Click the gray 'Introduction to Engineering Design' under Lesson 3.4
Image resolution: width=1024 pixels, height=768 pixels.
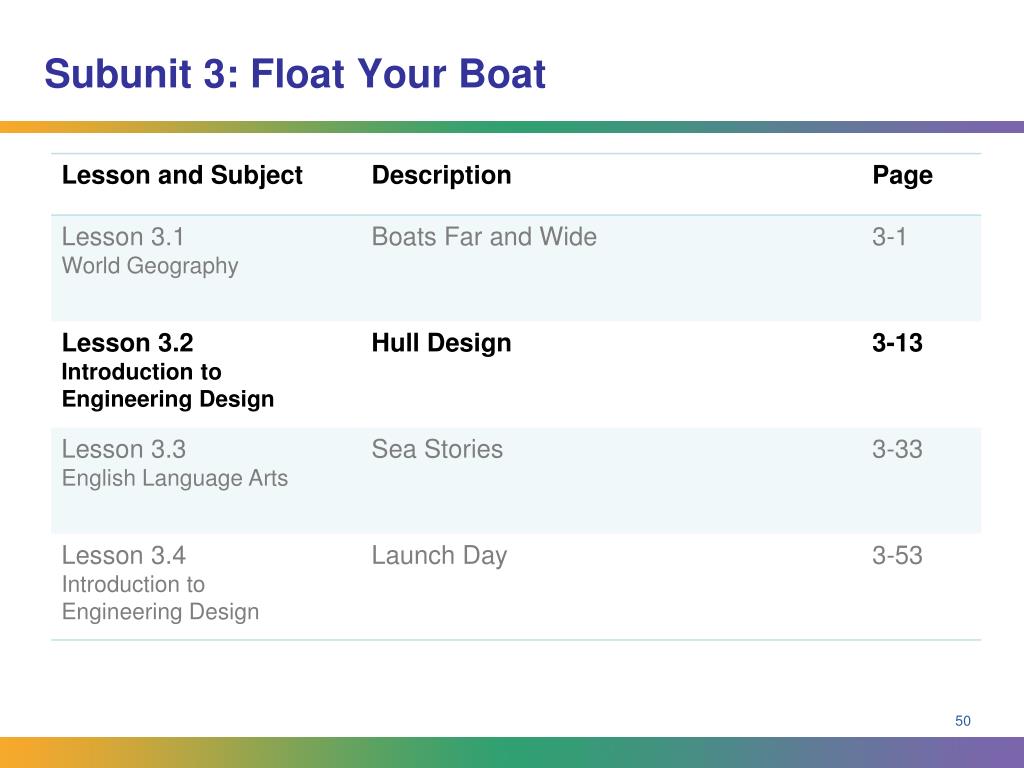pos(161,598)
